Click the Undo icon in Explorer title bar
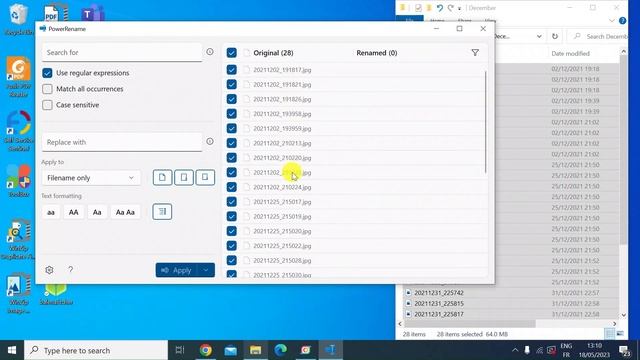Viewport: 640px width, 360px height. (440, 8)
